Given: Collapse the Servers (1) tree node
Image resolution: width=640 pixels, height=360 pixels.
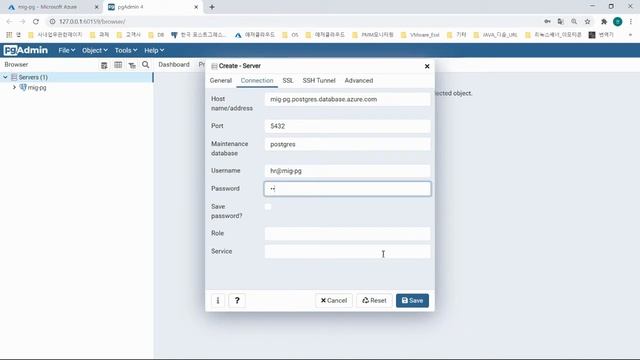Looking at the screenshot, I should point(5,77).
